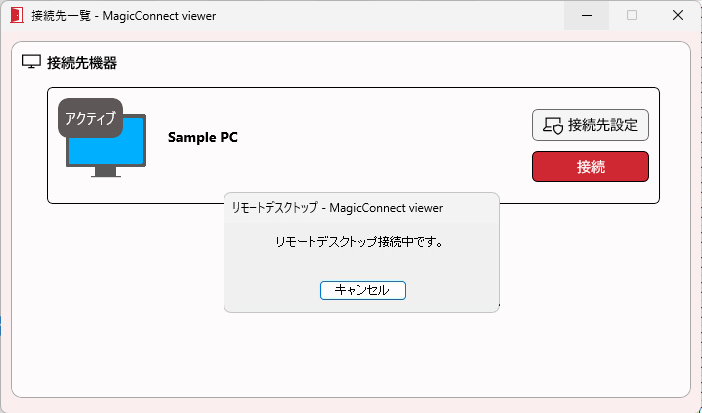Click the 接続先一覧 window title text
Viewport: 702px width, 413px height.
(123, 16)
